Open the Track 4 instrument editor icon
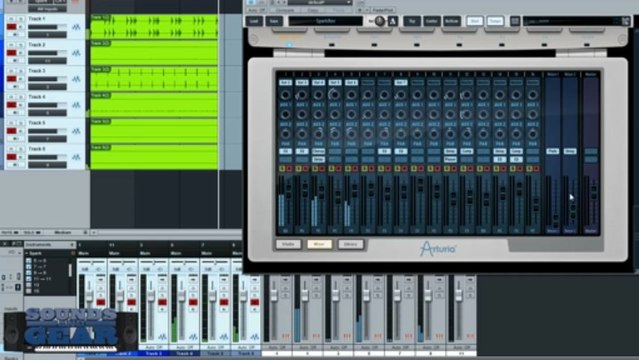The height and width of the screenshot is (360, 639). tap(76, 105)
